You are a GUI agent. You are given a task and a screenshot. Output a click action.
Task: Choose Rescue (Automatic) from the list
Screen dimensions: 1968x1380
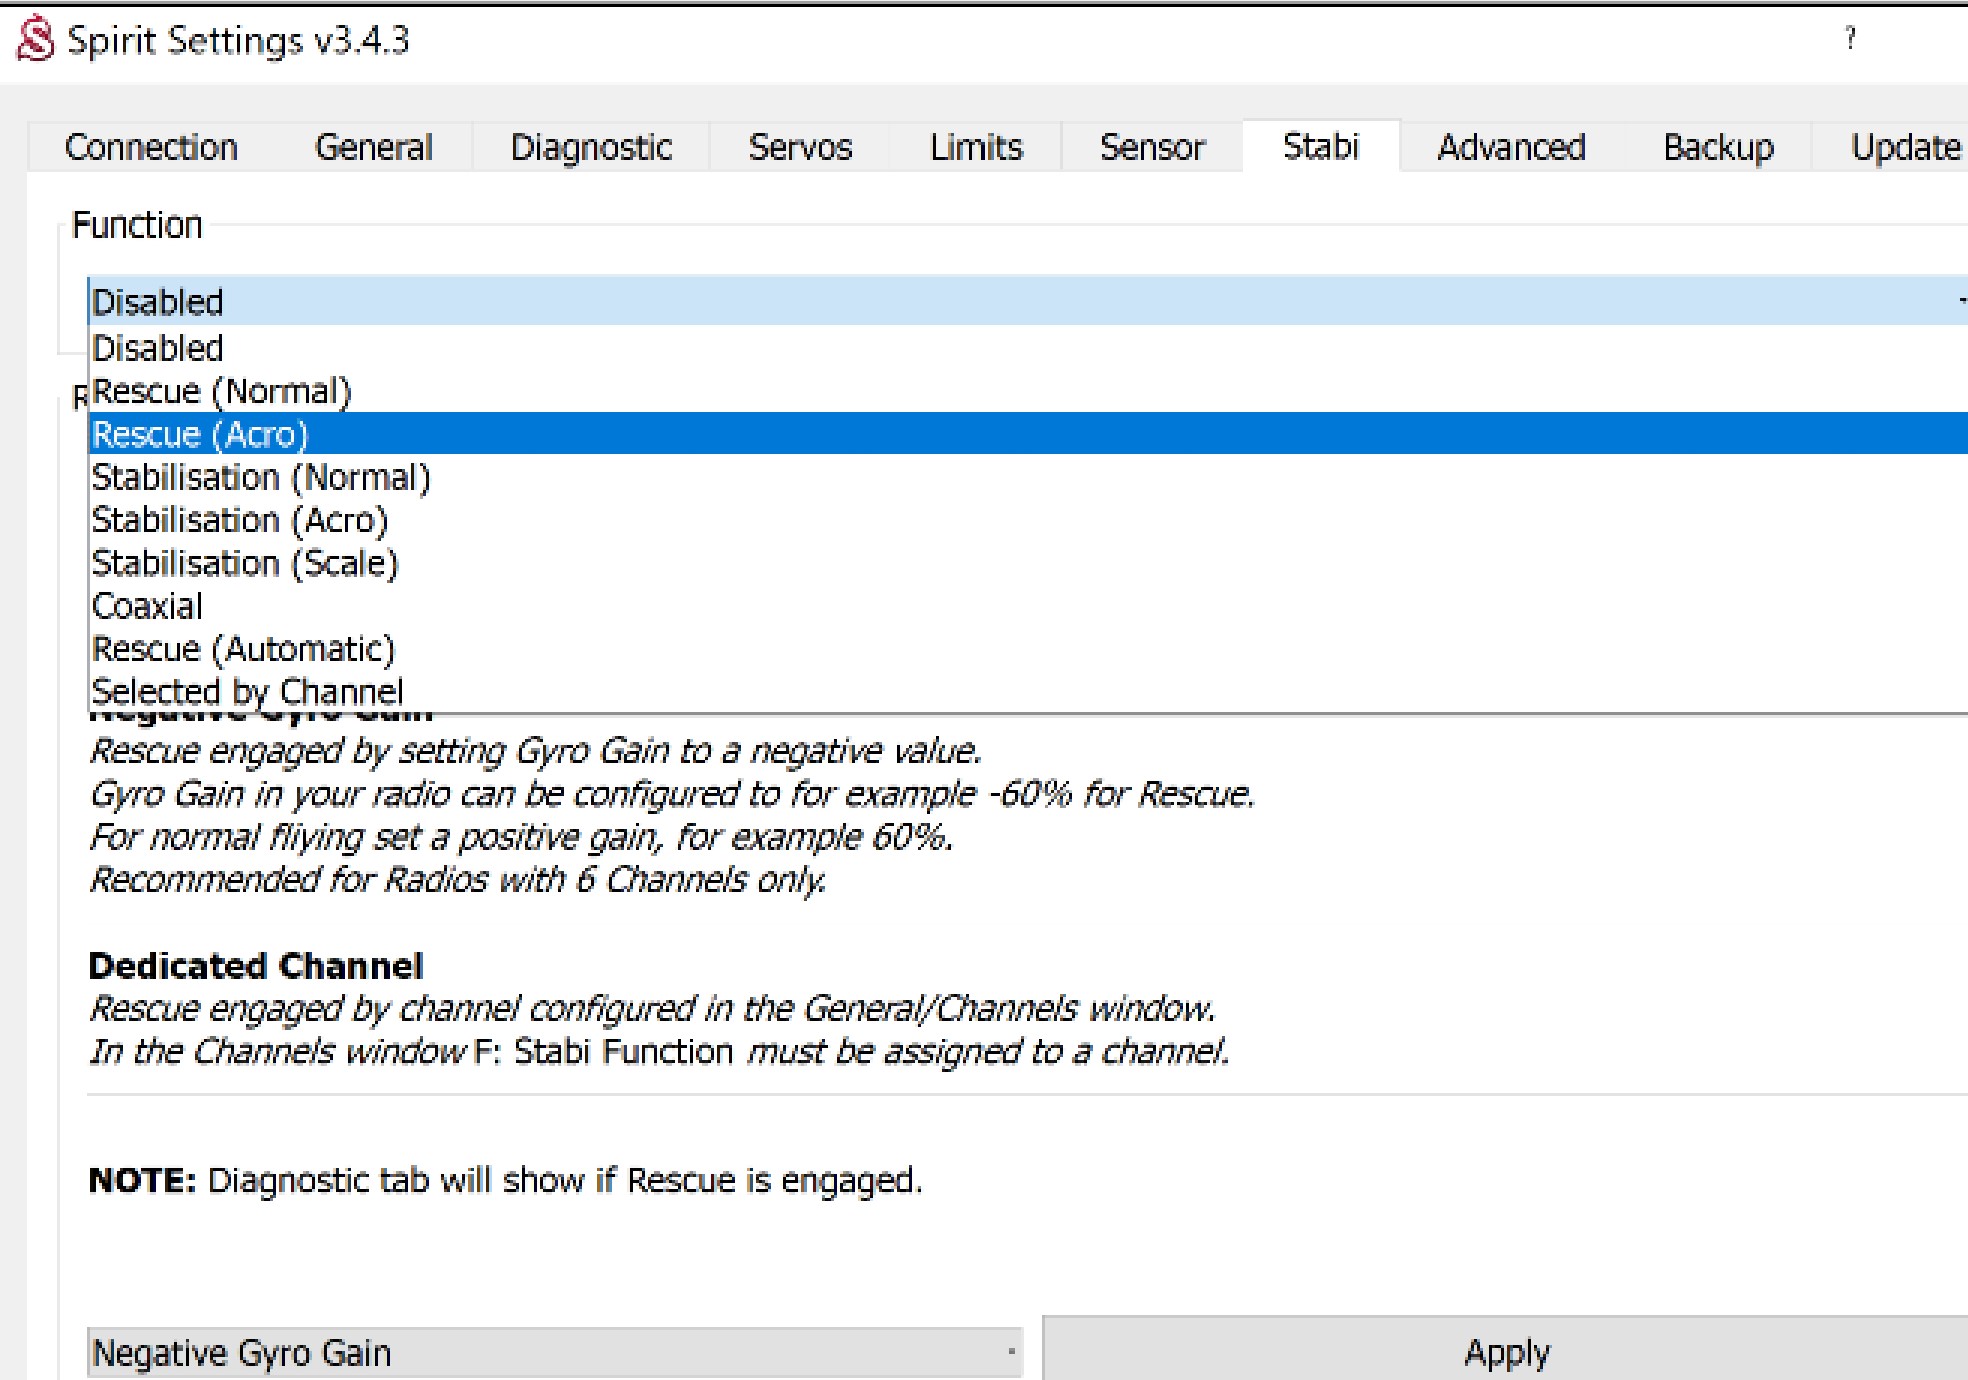click(x=243, y=649)
